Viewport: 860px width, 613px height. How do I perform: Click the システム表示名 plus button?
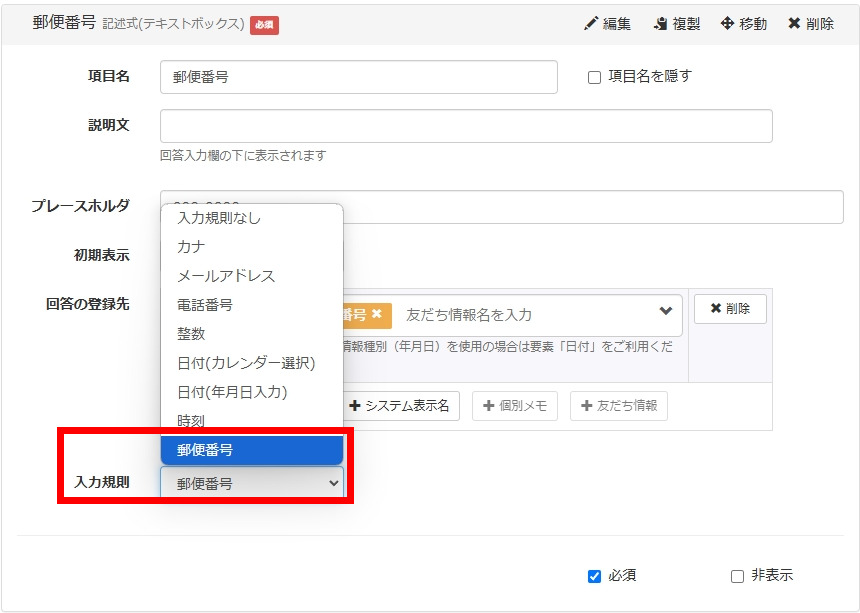[398, 406]
